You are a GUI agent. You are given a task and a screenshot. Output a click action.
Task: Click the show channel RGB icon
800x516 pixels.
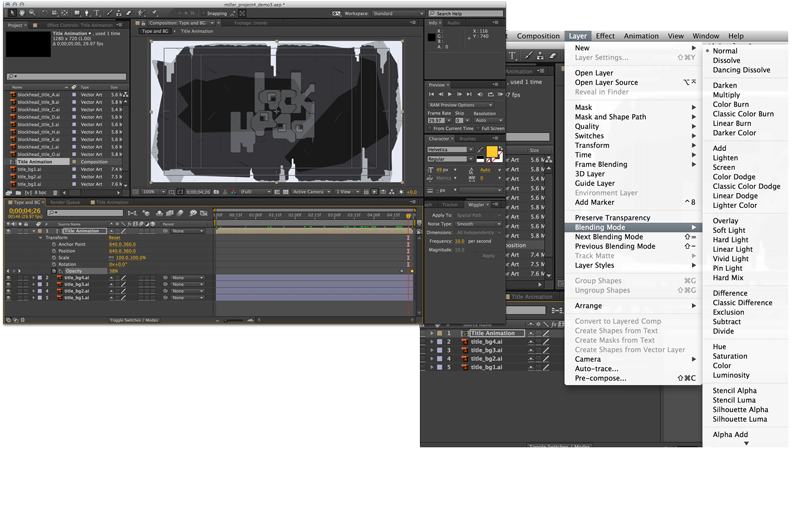tap(233, 192)
